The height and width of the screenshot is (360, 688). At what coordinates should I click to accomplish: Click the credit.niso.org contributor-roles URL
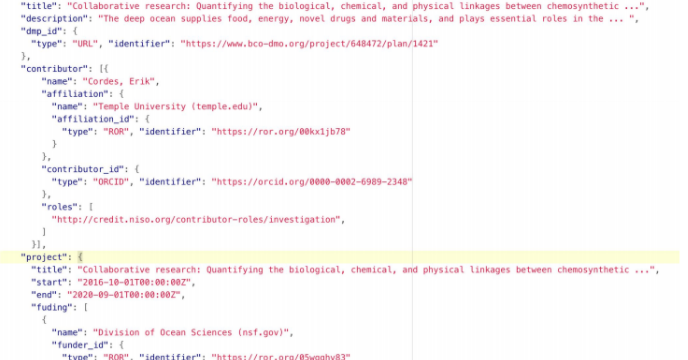(x=196, y=220)
